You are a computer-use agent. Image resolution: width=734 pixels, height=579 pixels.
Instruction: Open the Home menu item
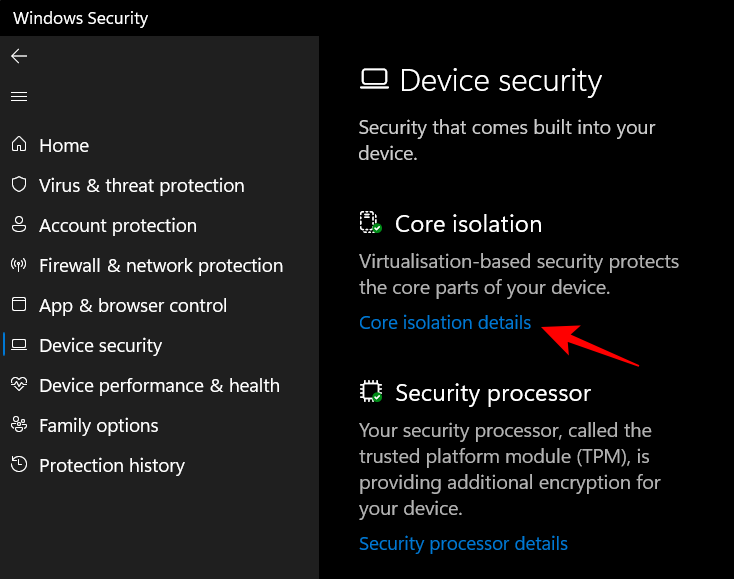tap(64, 145)
